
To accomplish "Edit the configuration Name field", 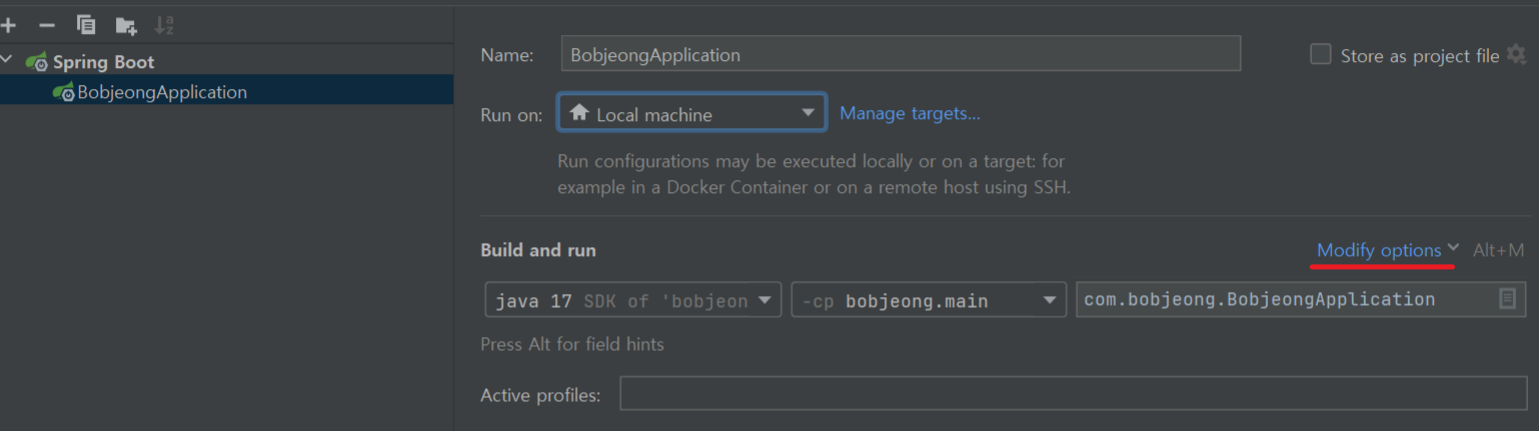I will tap(900, 54).
